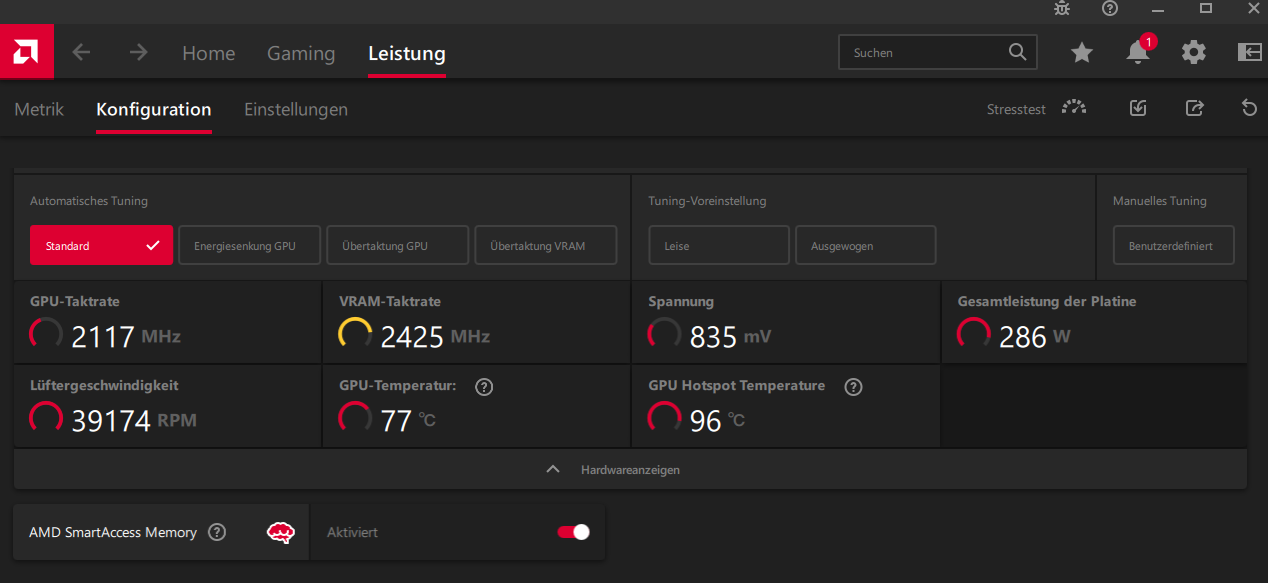Viewport: 1268px width, 583px height.
Task: Click the export profile icon
Action: (x=1194, y=108)
